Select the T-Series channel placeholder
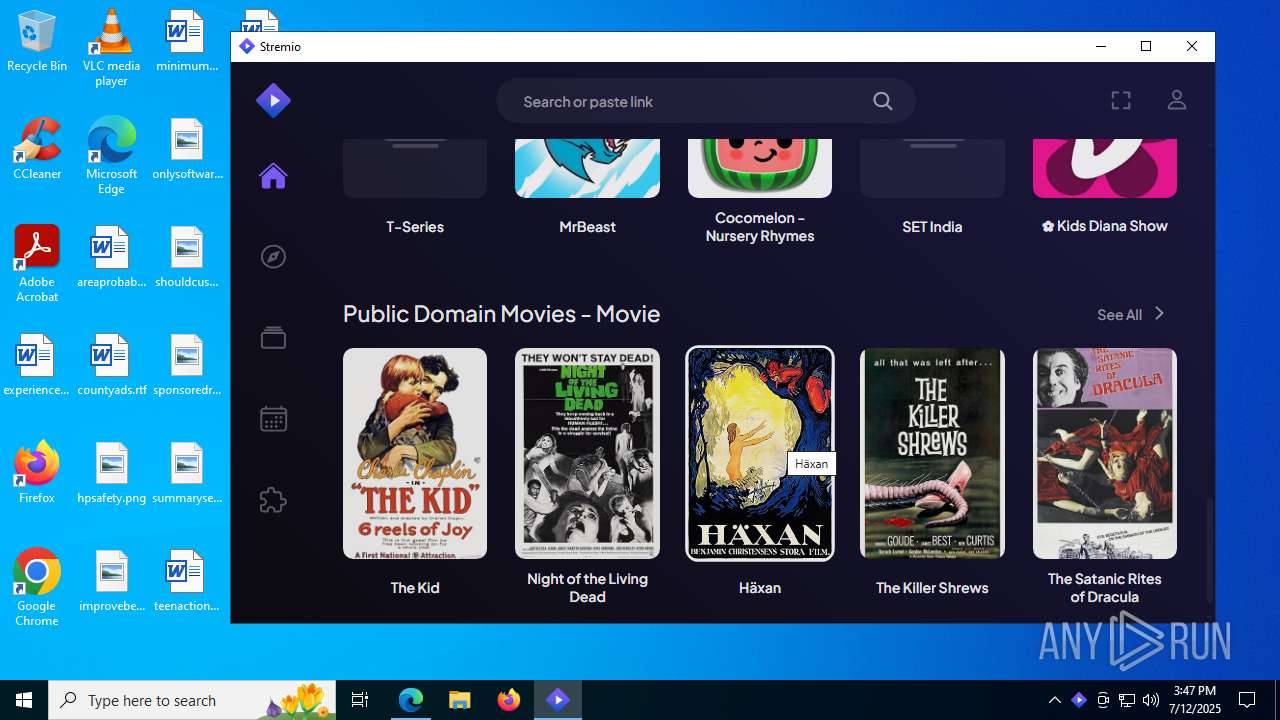The image size is (1280, 720). pyautogui.click(x=415, y=168)
